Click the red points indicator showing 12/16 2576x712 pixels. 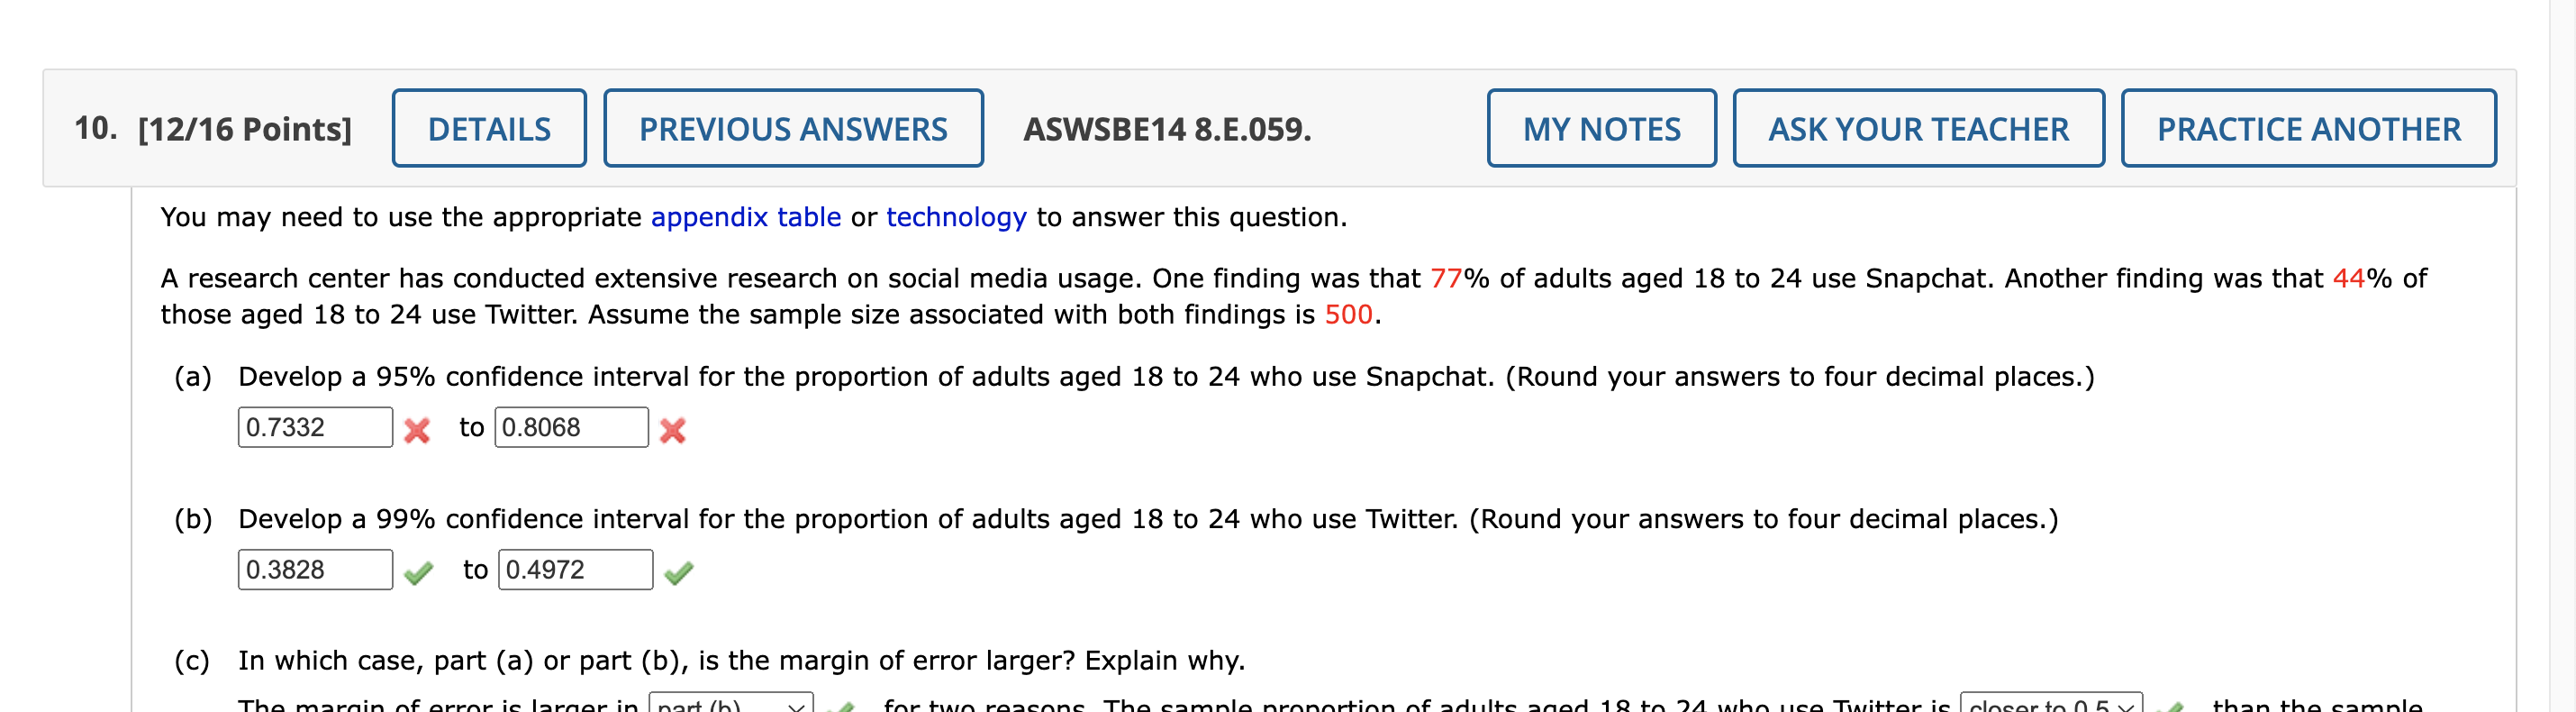pos(243,128)
